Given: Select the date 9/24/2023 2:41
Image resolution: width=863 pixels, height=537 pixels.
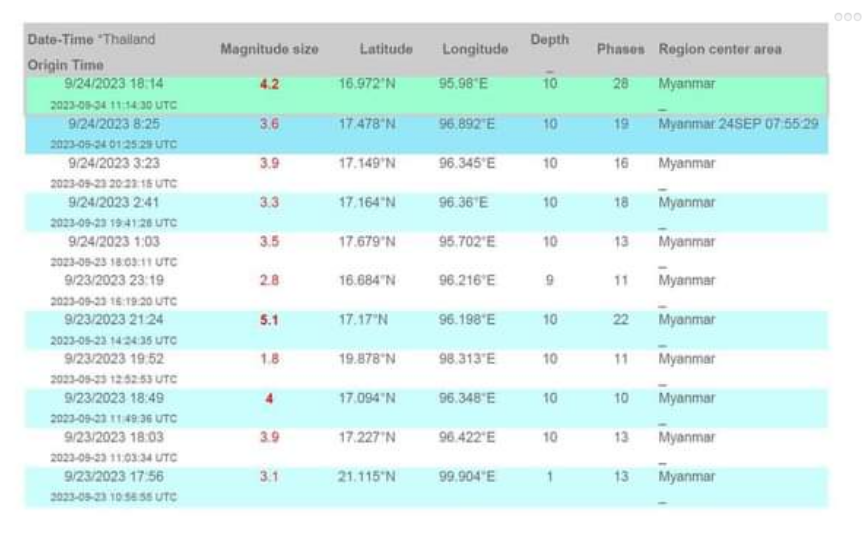Looking at the screenshot, I should [x=114, y=202].
